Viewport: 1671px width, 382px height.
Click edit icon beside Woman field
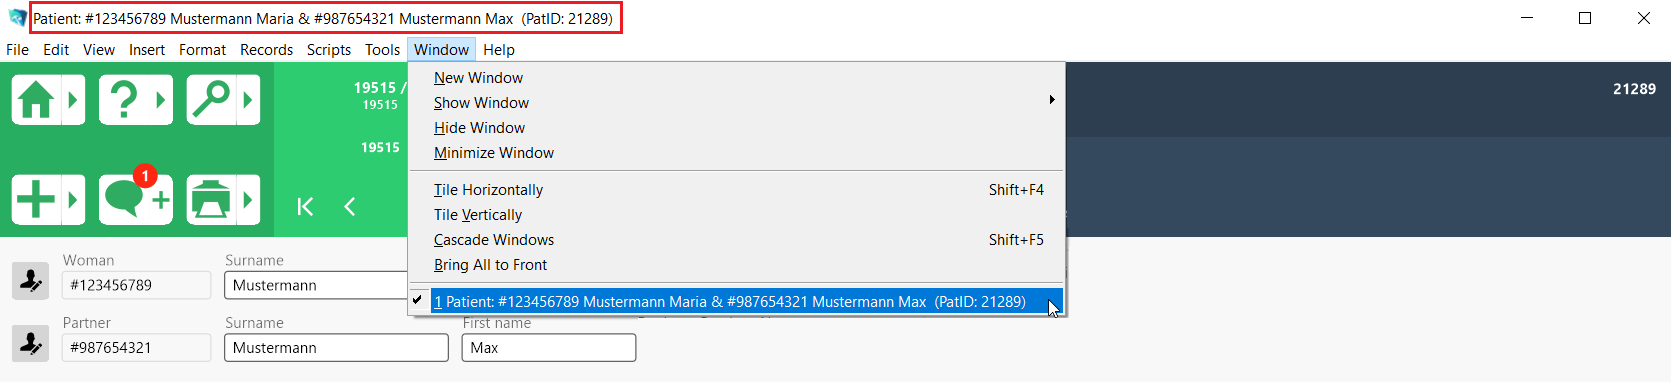[30, 281]
